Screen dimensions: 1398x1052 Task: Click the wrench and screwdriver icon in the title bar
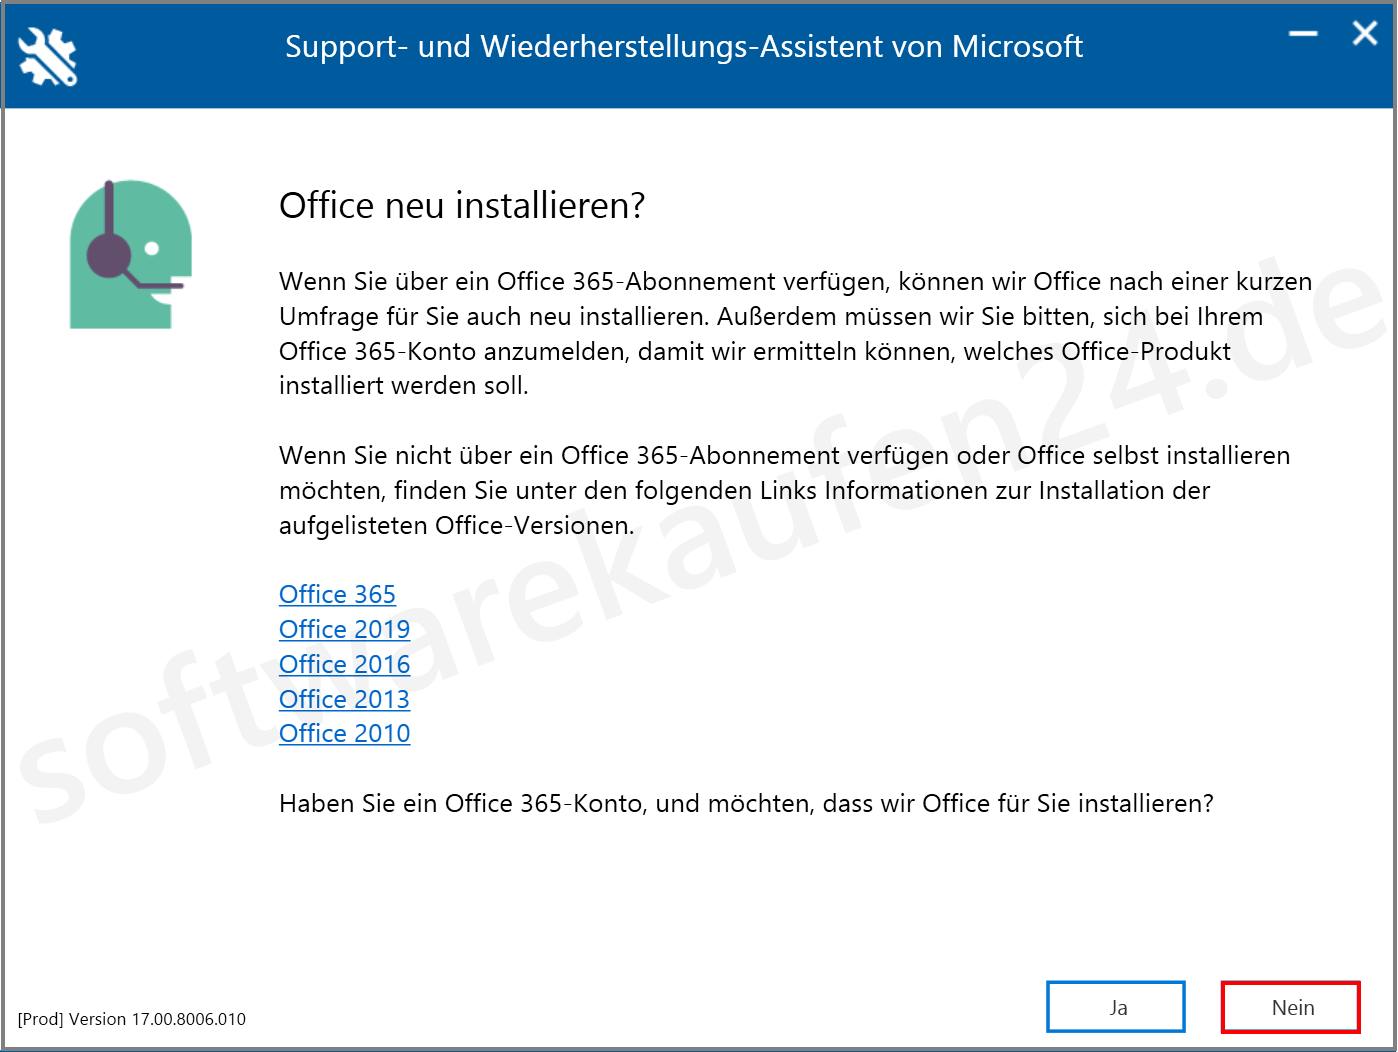tap(46, 56)
